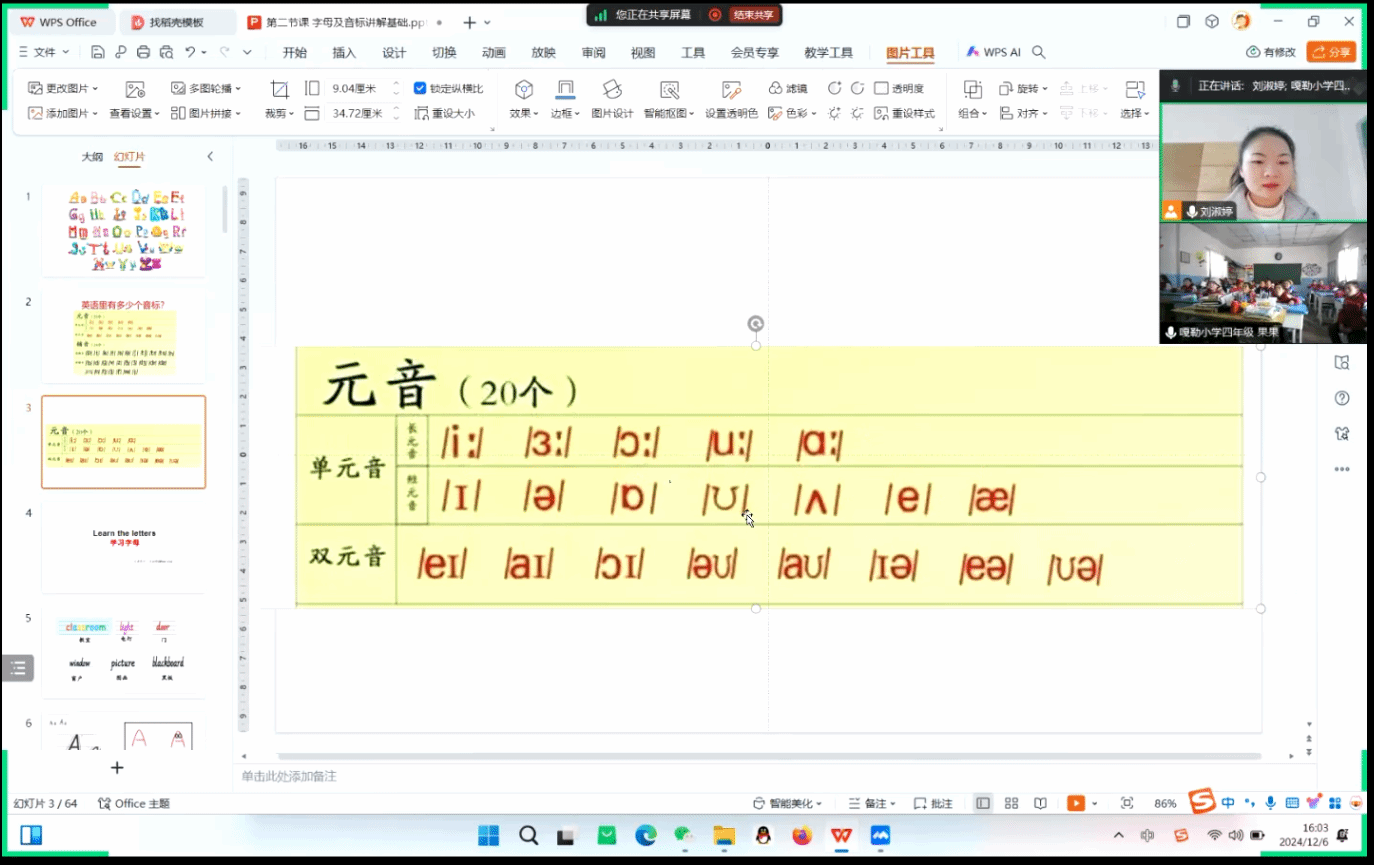Toggle normal view button in status bar

(x=983, y=803)
